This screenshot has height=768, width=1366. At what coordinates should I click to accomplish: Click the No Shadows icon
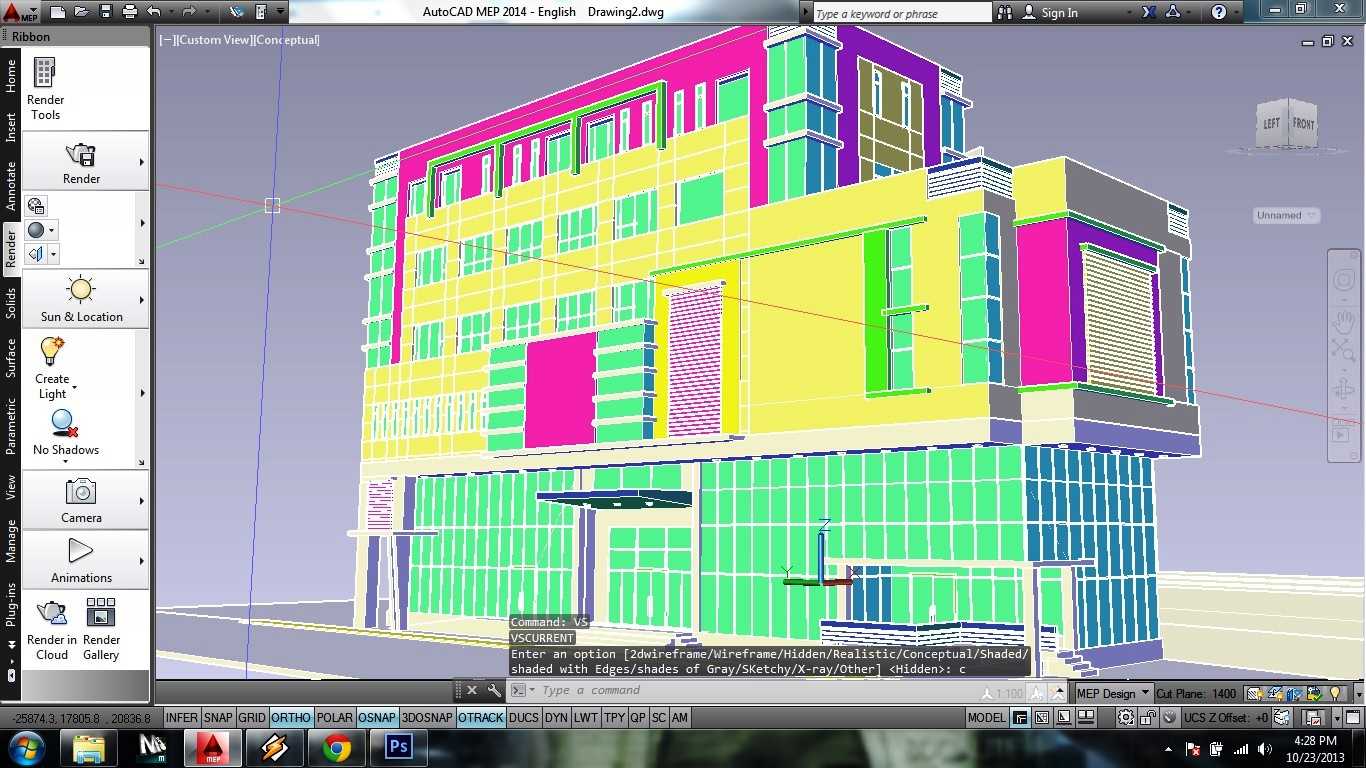pos(65,424)
